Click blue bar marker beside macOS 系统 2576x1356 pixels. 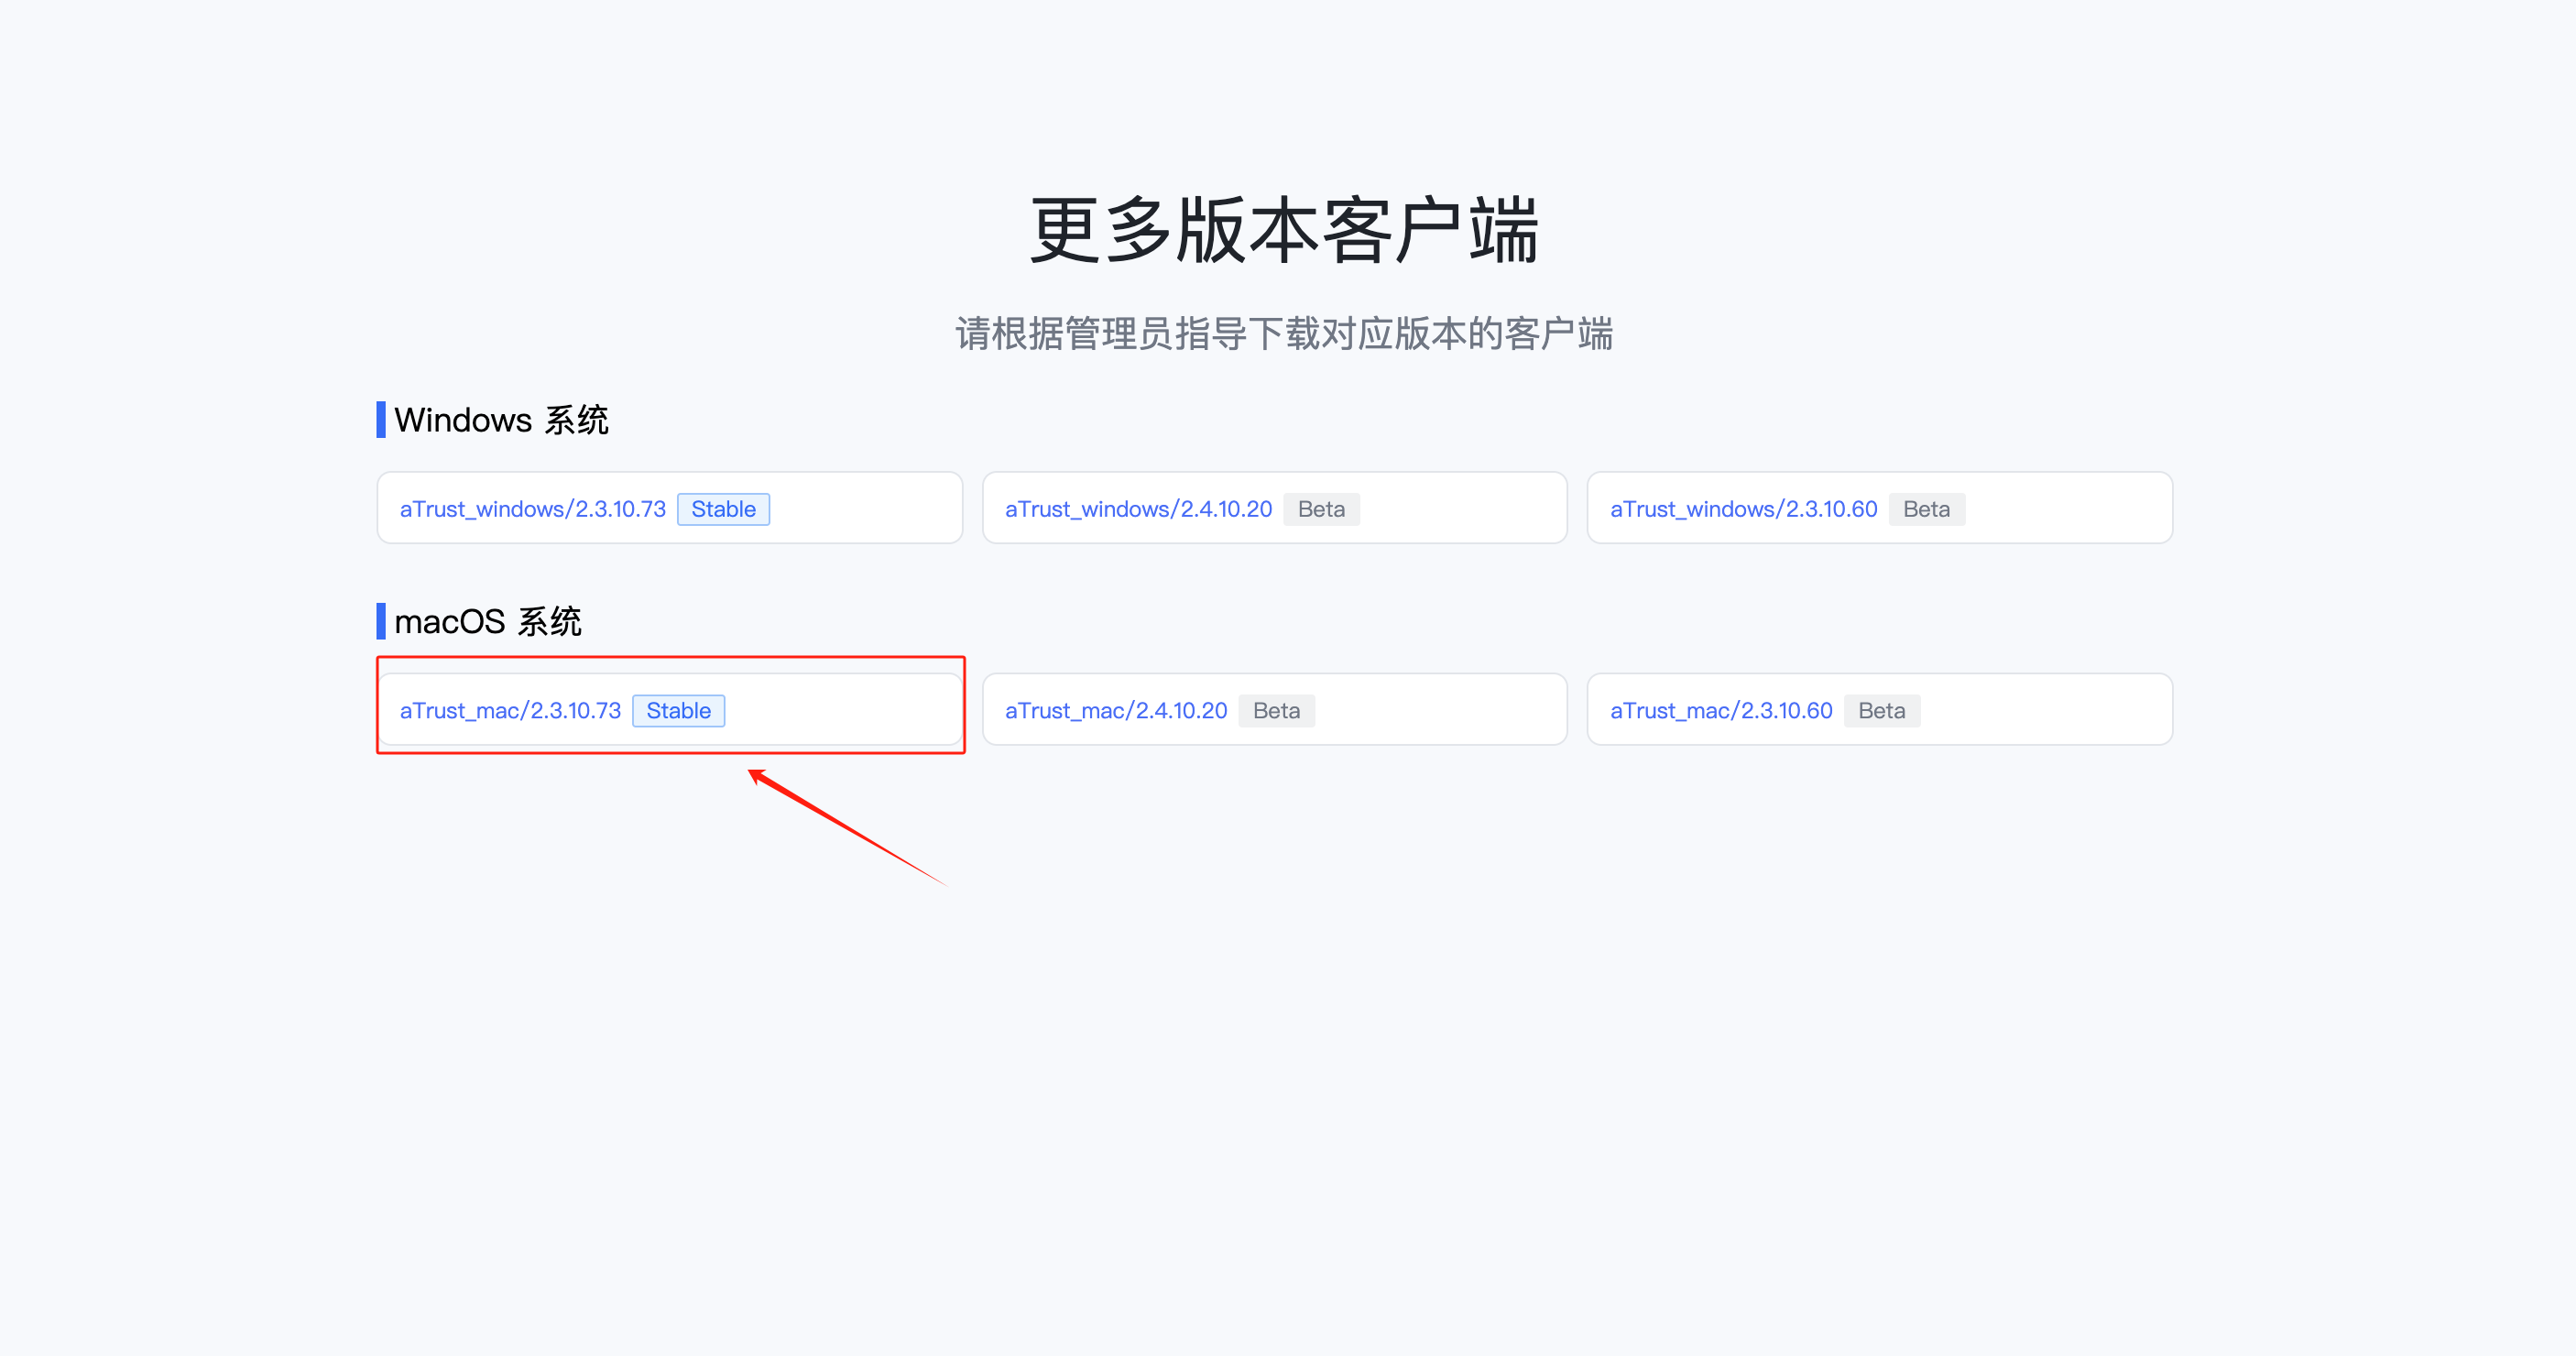coord(381,622)
